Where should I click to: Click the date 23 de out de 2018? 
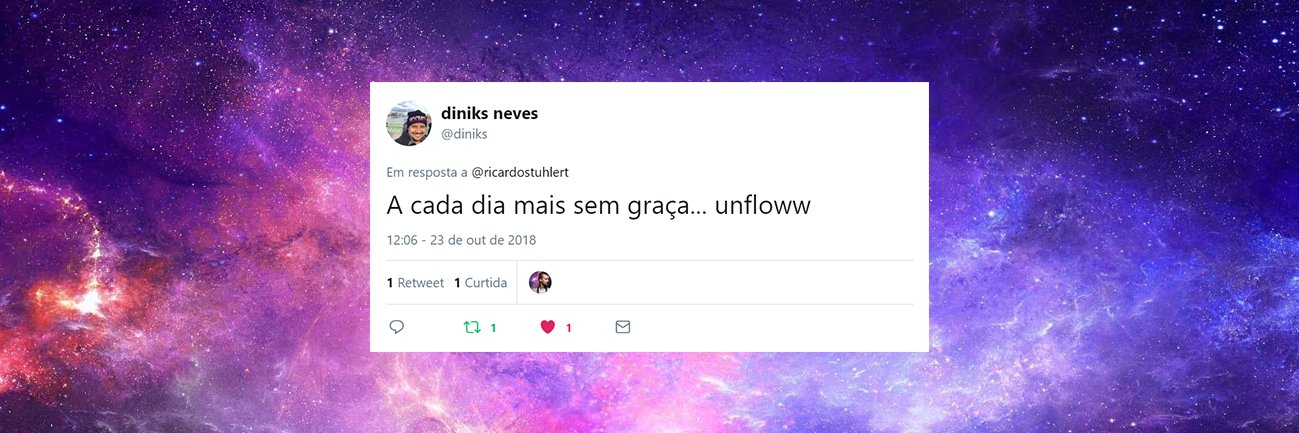(x=483, y=240)
